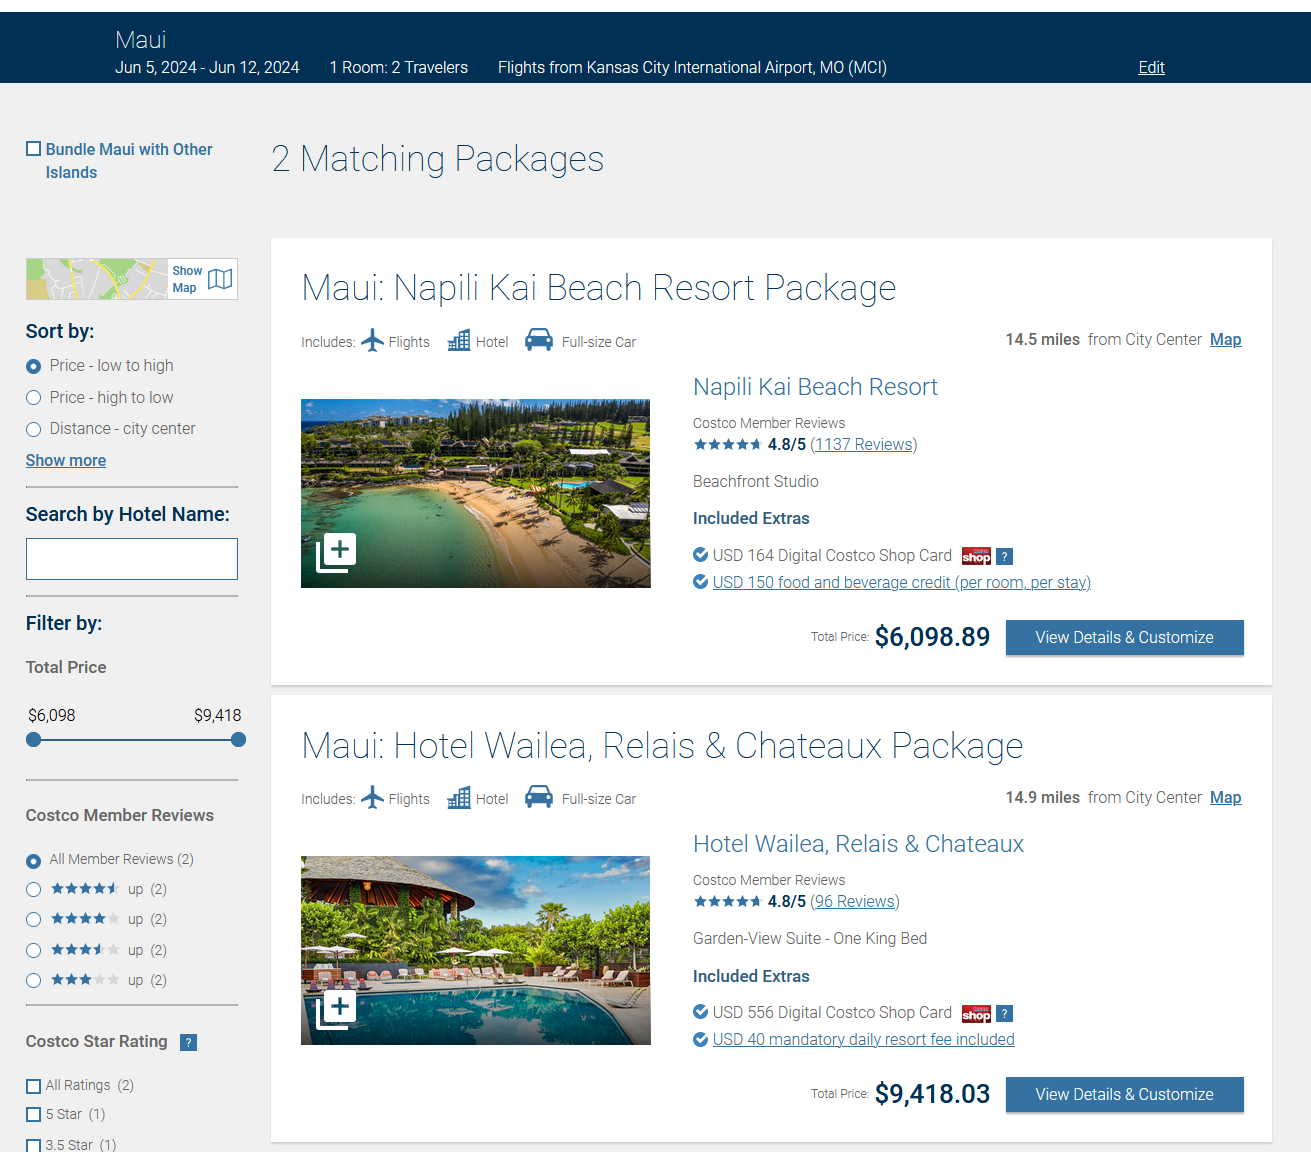
Task: Click star rating icons for Hotel Wailea
Action: pos(727,902)
